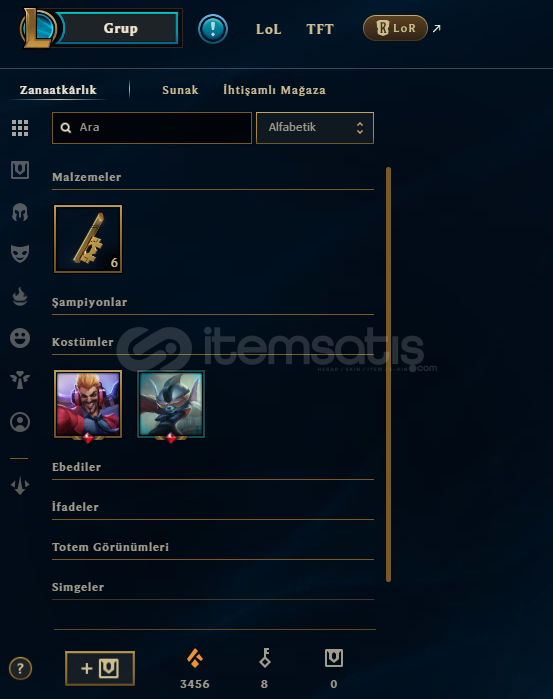
Task: Select the all-items grid filter icon
Action: click(20, 128)
